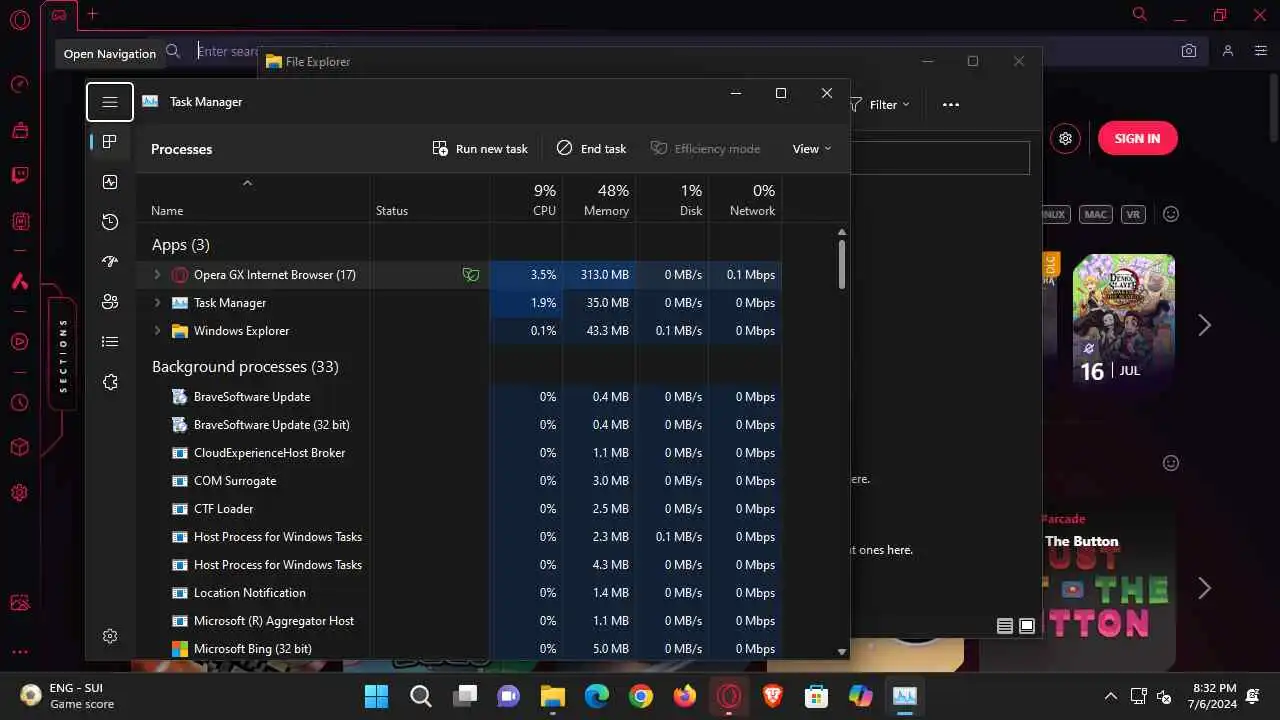Click the Task Manager process list scrollbar
Viewport: 1280px width, 720px height.
842,264
